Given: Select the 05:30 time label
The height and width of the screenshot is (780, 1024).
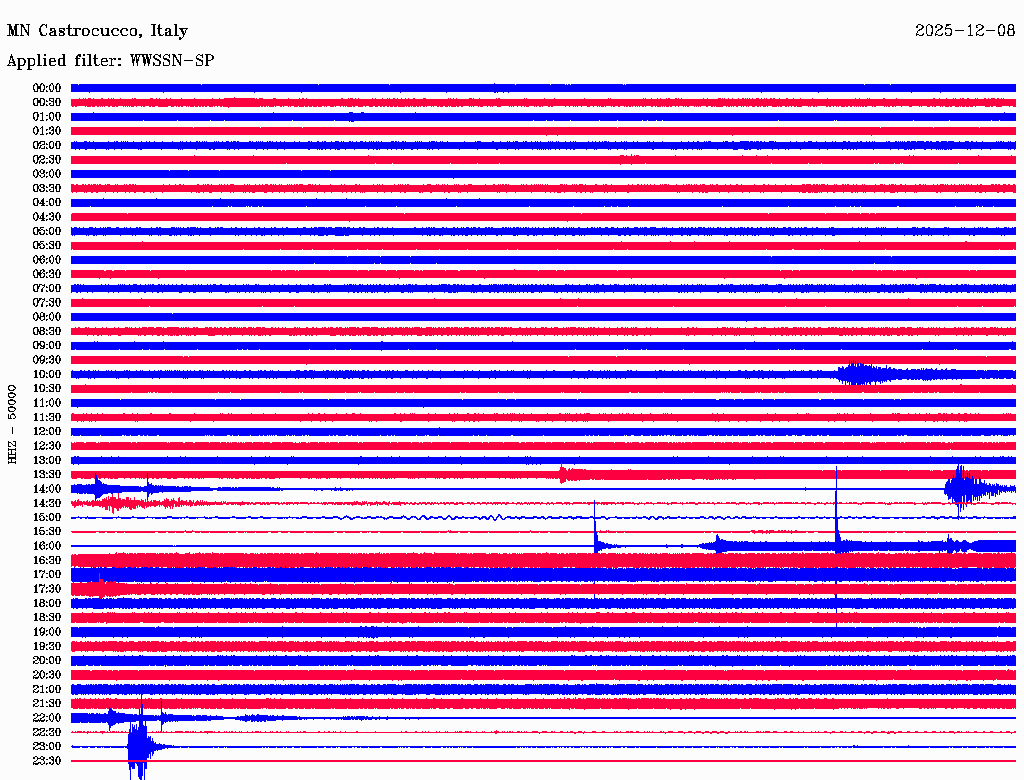Looking at the screenshot, I should pos(47,245).
